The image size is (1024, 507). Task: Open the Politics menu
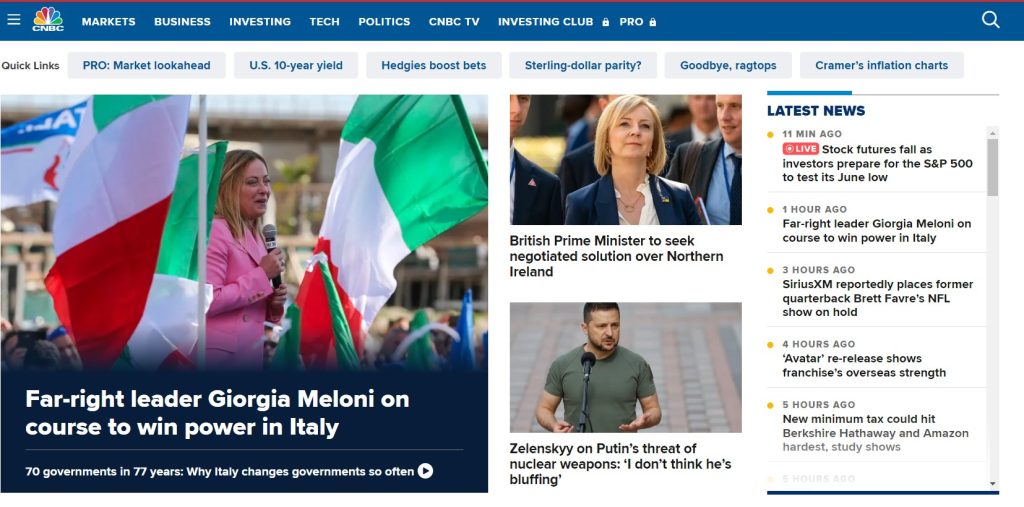coord(384,22)
